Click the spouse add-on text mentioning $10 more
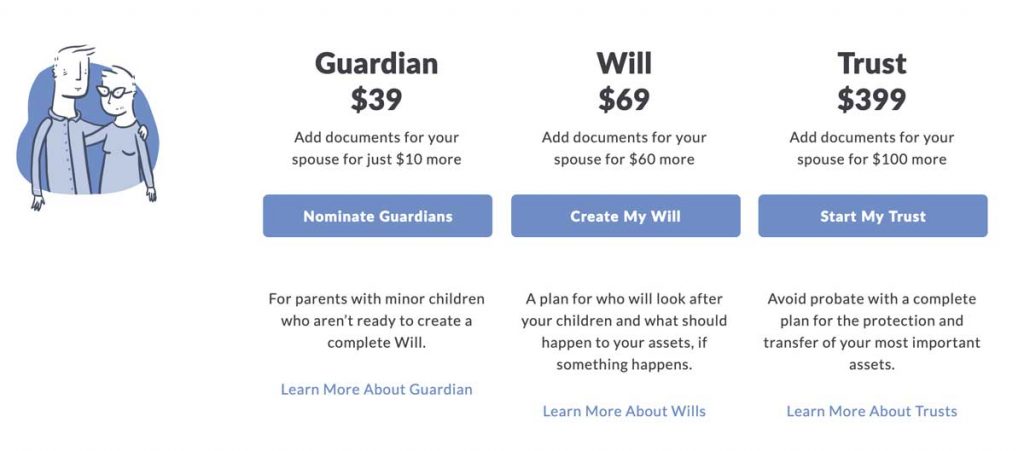This screenshot has height=451, width=1024. pos(376,149)
